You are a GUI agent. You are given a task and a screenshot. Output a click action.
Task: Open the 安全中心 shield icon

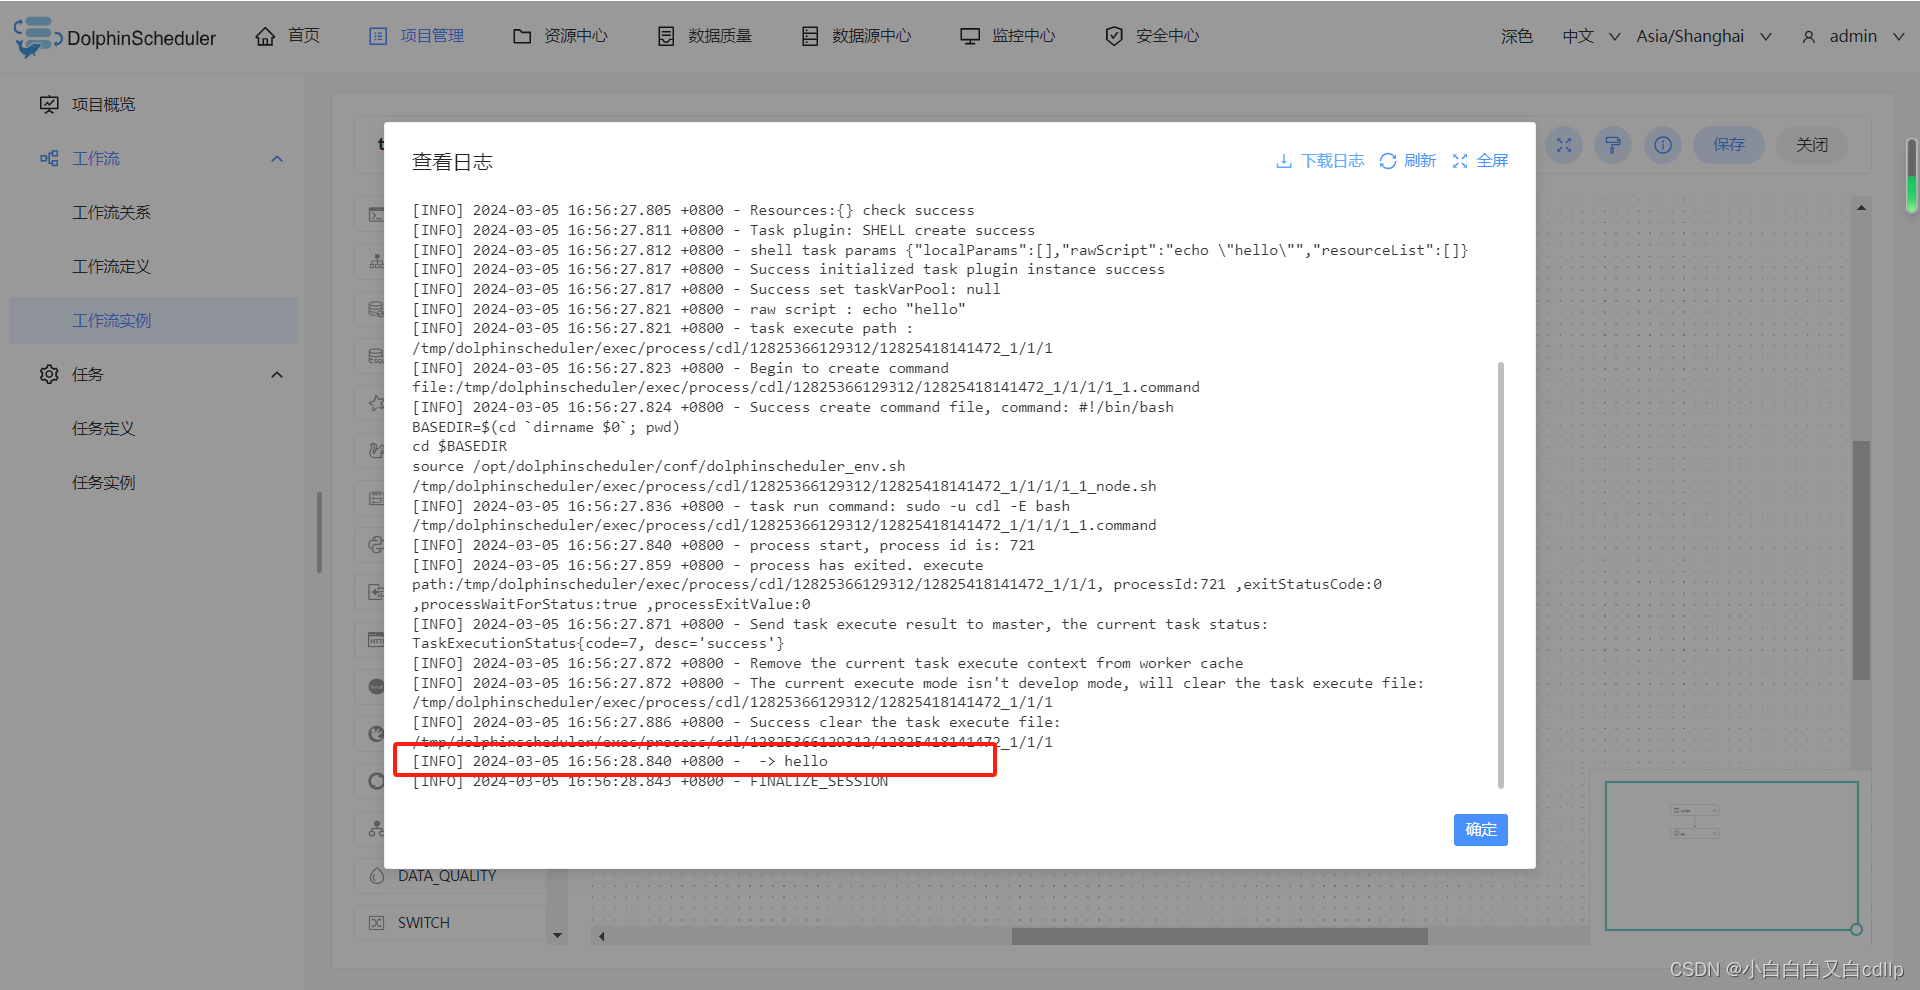click(1114, 36)
